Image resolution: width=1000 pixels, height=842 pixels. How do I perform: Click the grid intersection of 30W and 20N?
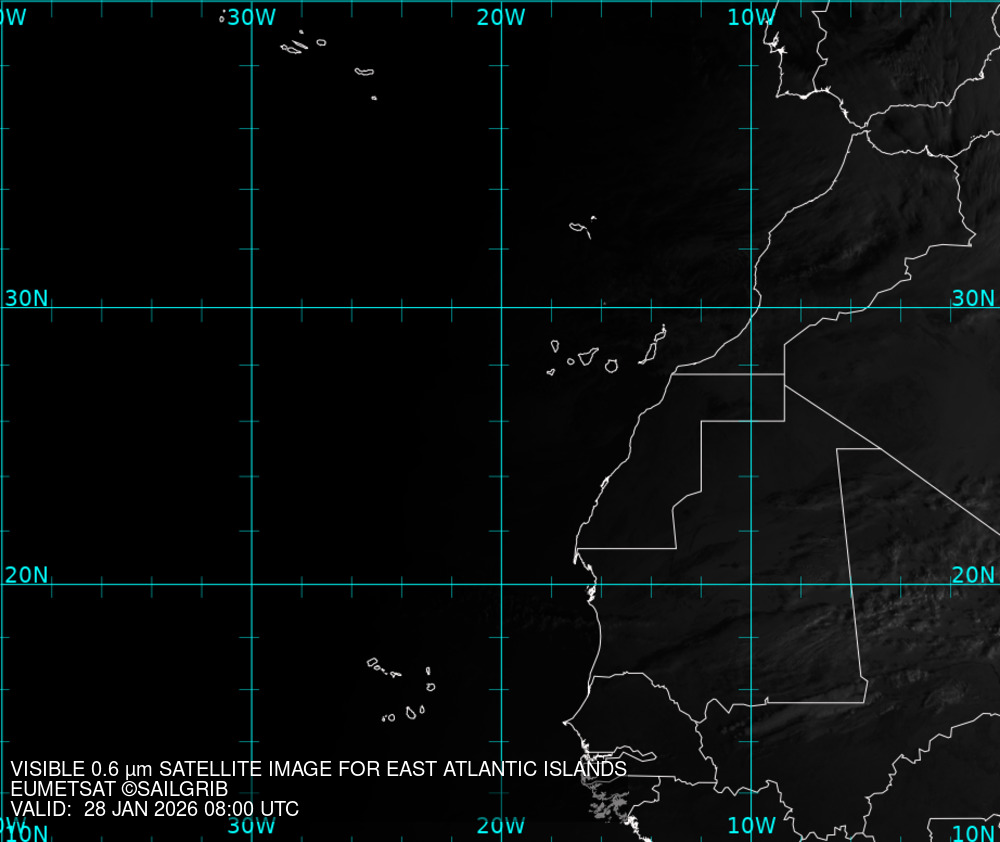pos(251,584)
